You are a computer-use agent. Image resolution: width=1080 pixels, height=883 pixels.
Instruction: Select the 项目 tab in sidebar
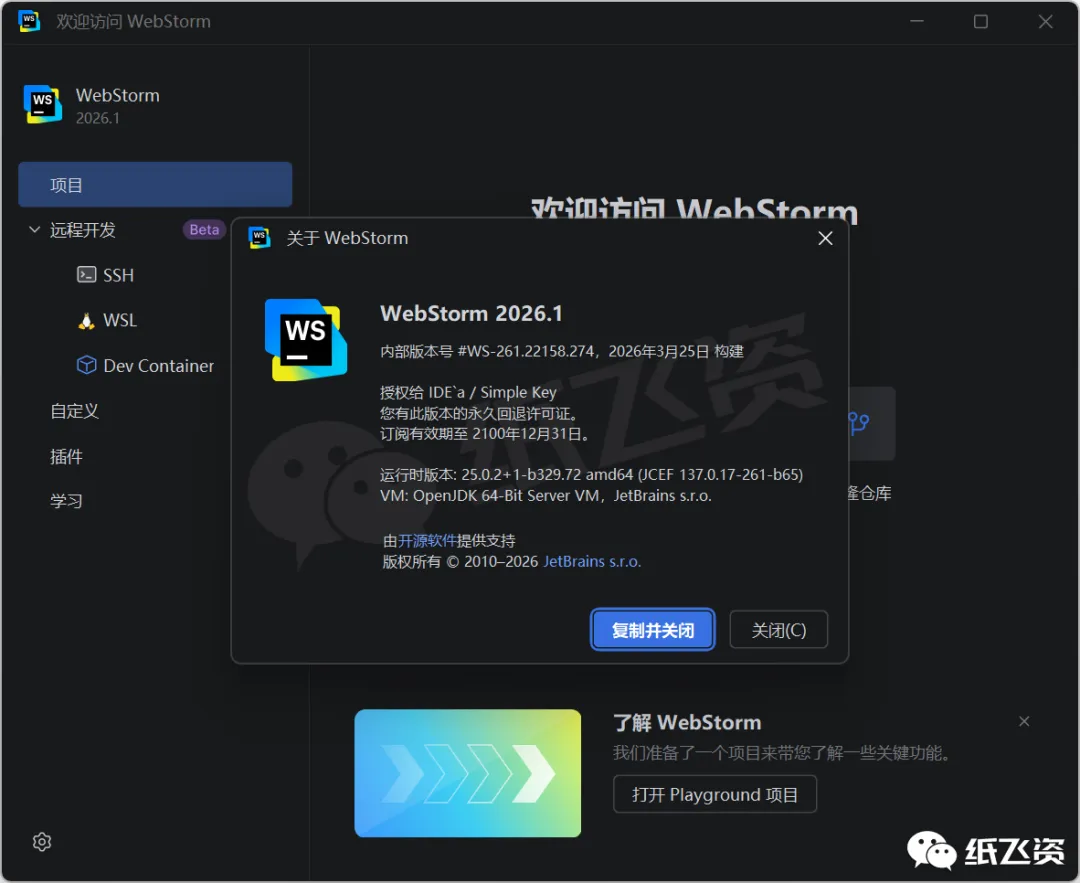155,185
